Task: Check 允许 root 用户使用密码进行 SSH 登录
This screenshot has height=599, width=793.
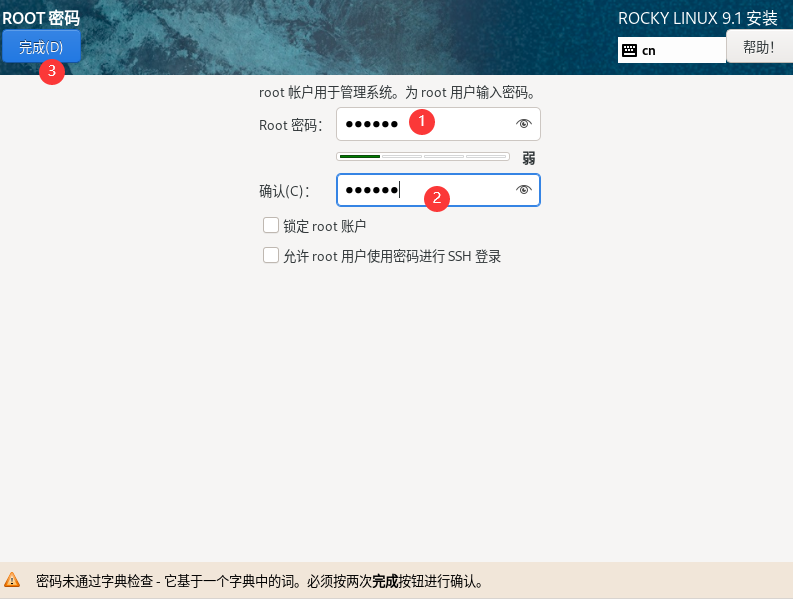Action: tap(271, 256)
